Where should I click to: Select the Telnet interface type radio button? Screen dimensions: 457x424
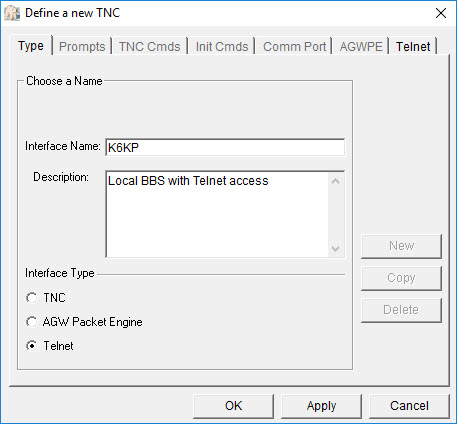32,346
